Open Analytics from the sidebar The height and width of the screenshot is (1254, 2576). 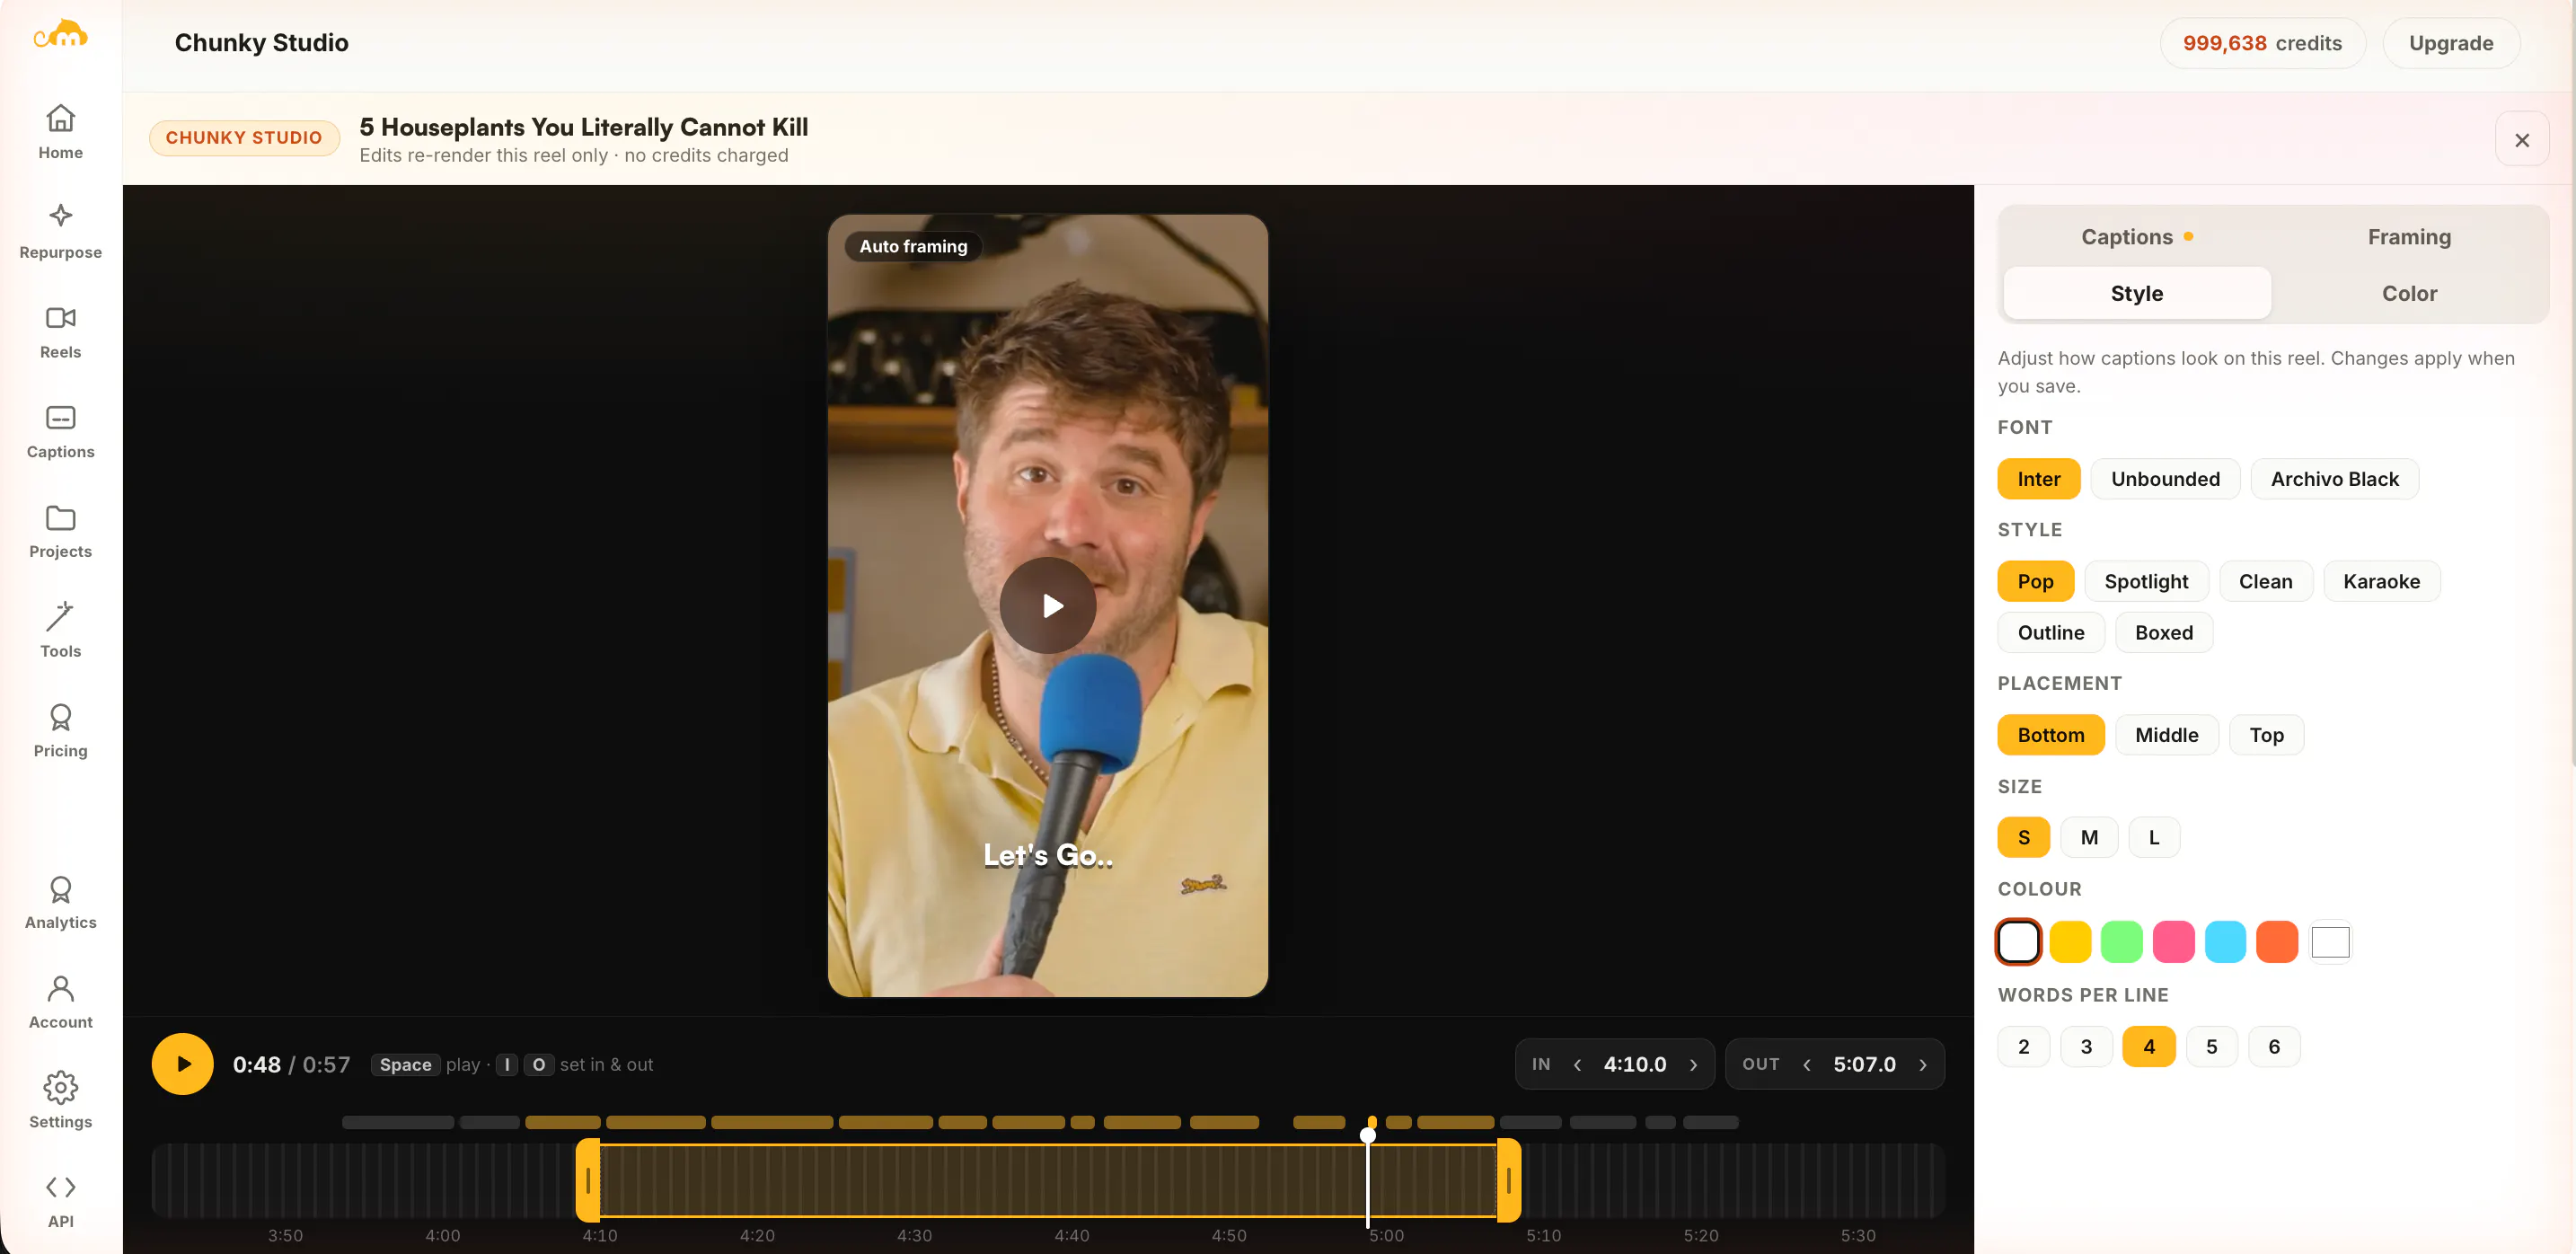click(x=60, y=904)
